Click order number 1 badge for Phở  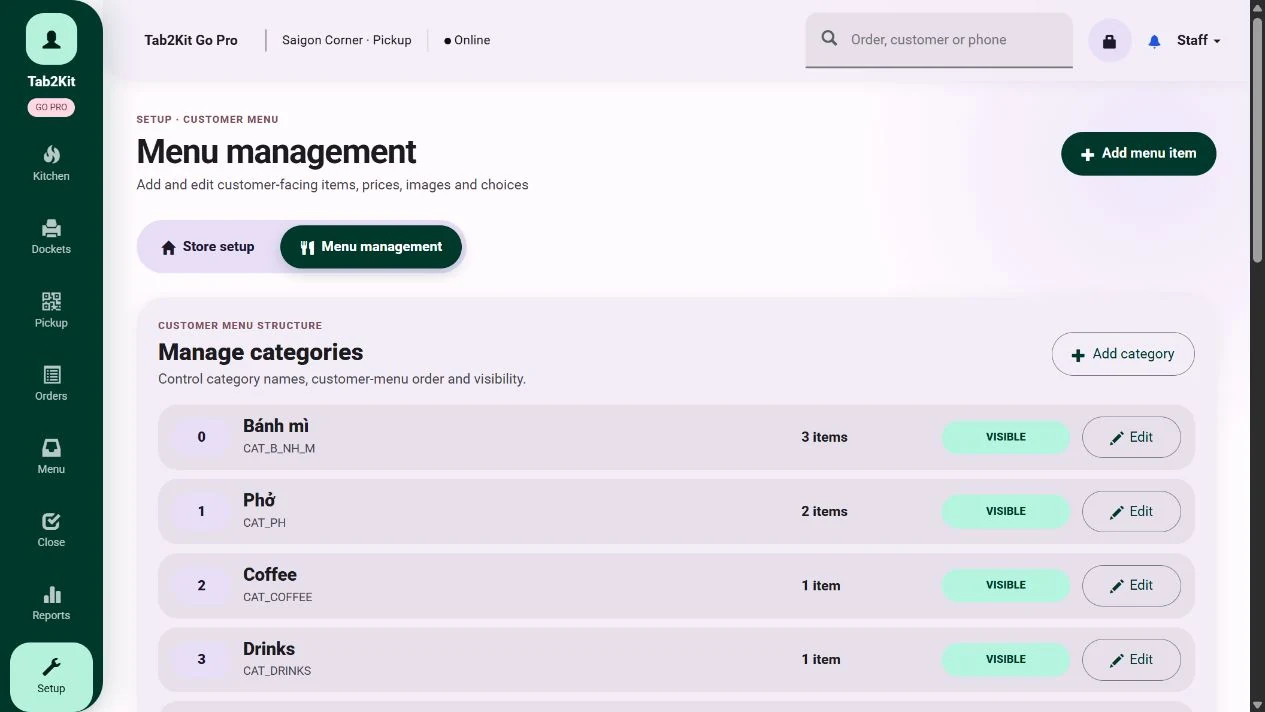[x=201, y=511]
